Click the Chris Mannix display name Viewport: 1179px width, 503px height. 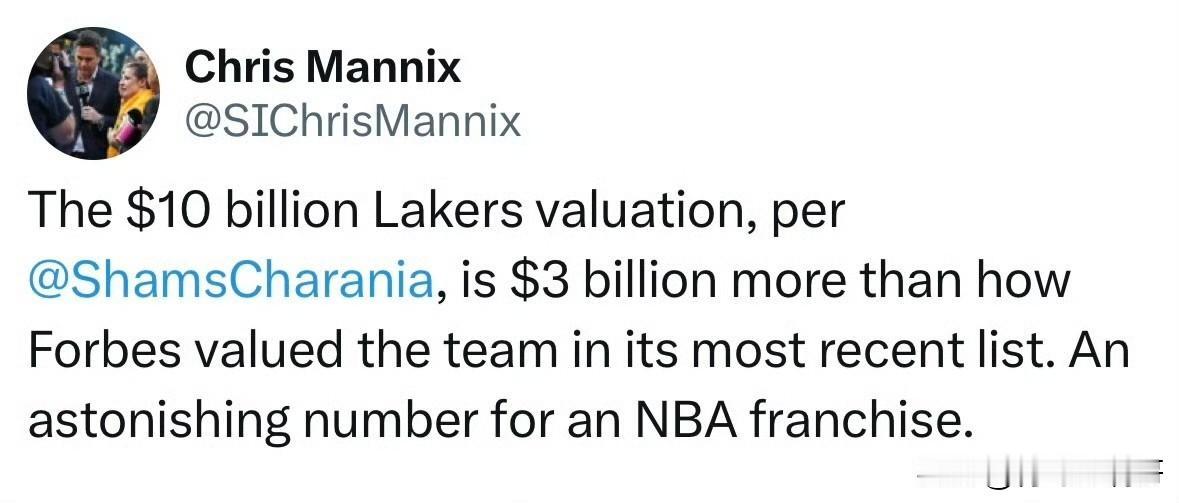tap(323, 68)
